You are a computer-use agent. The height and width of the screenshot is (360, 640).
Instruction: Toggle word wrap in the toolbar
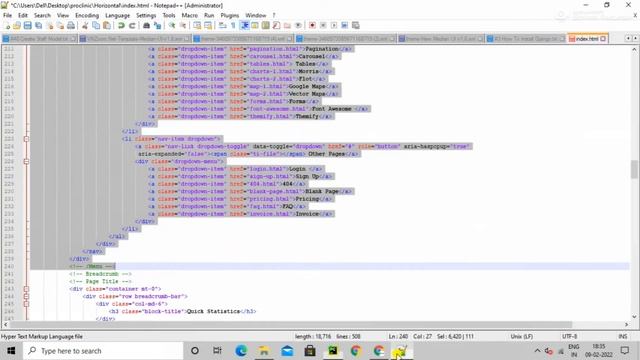[222, 26]
